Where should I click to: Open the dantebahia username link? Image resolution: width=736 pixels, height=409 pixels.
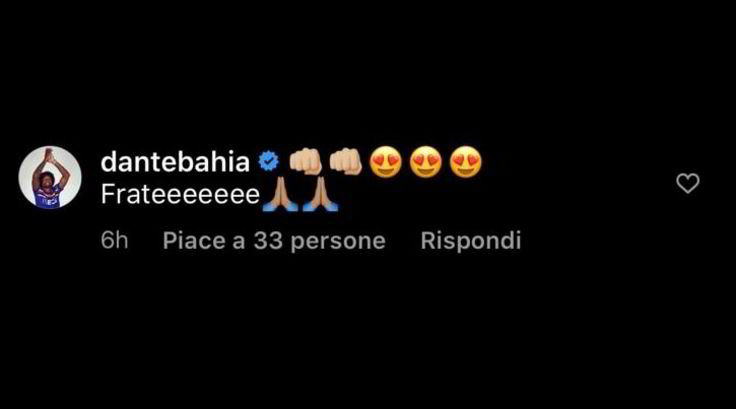tap(175, 162)
